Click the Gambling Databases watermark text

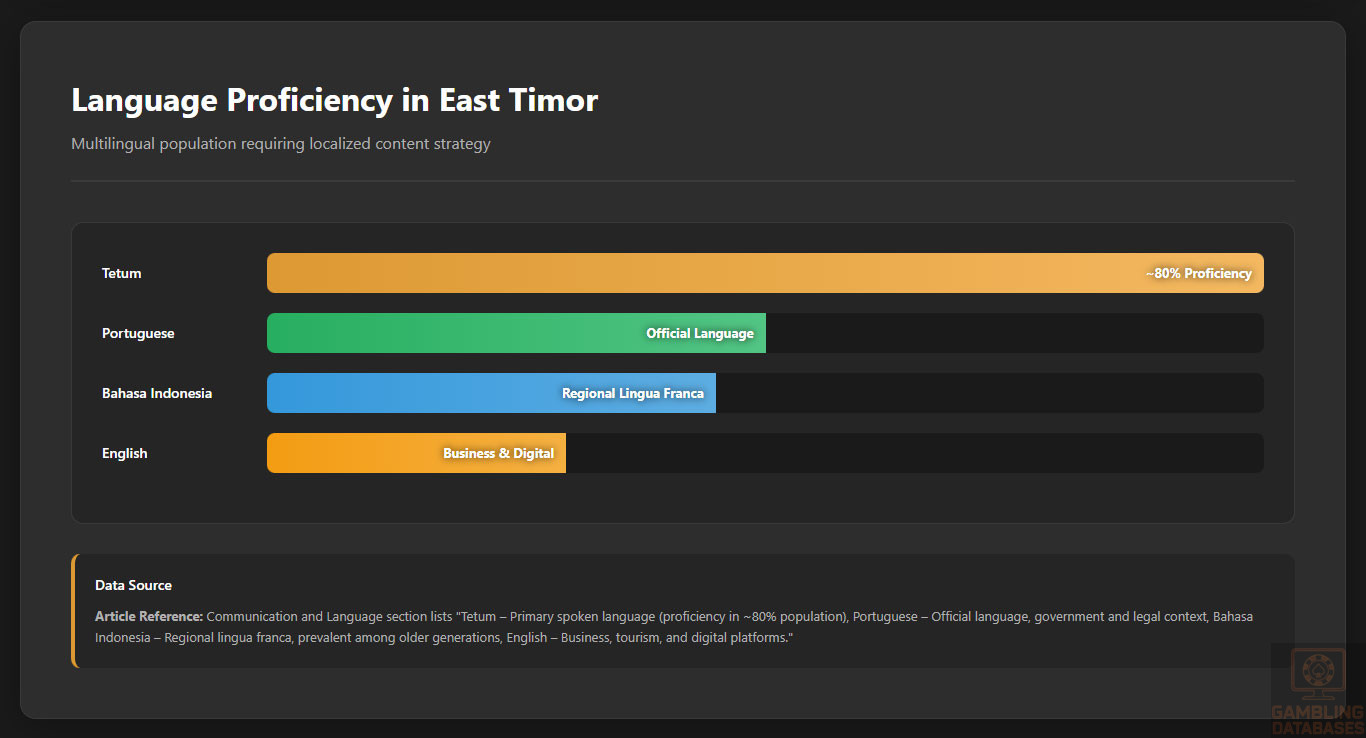(x=1317, y=719)
